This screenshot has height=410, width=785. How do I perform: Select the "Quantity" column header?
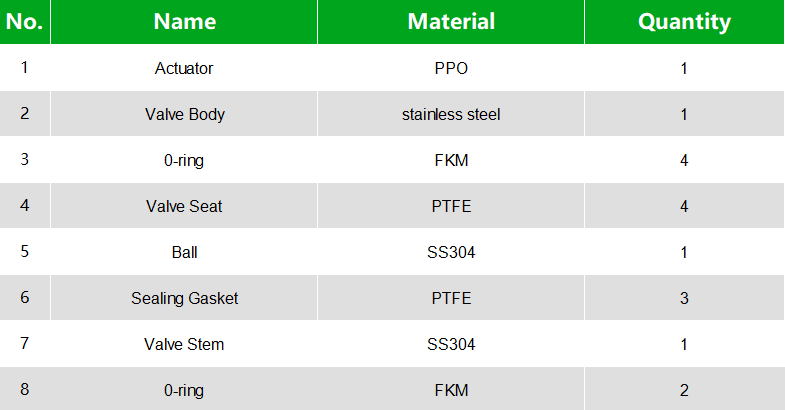pyautogui.click(x=684, y=22)
